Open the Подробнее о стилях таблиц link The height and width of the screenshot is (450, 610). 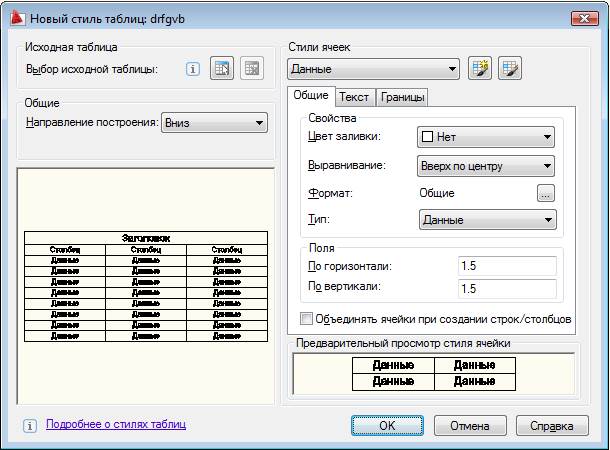coord(116,424)
